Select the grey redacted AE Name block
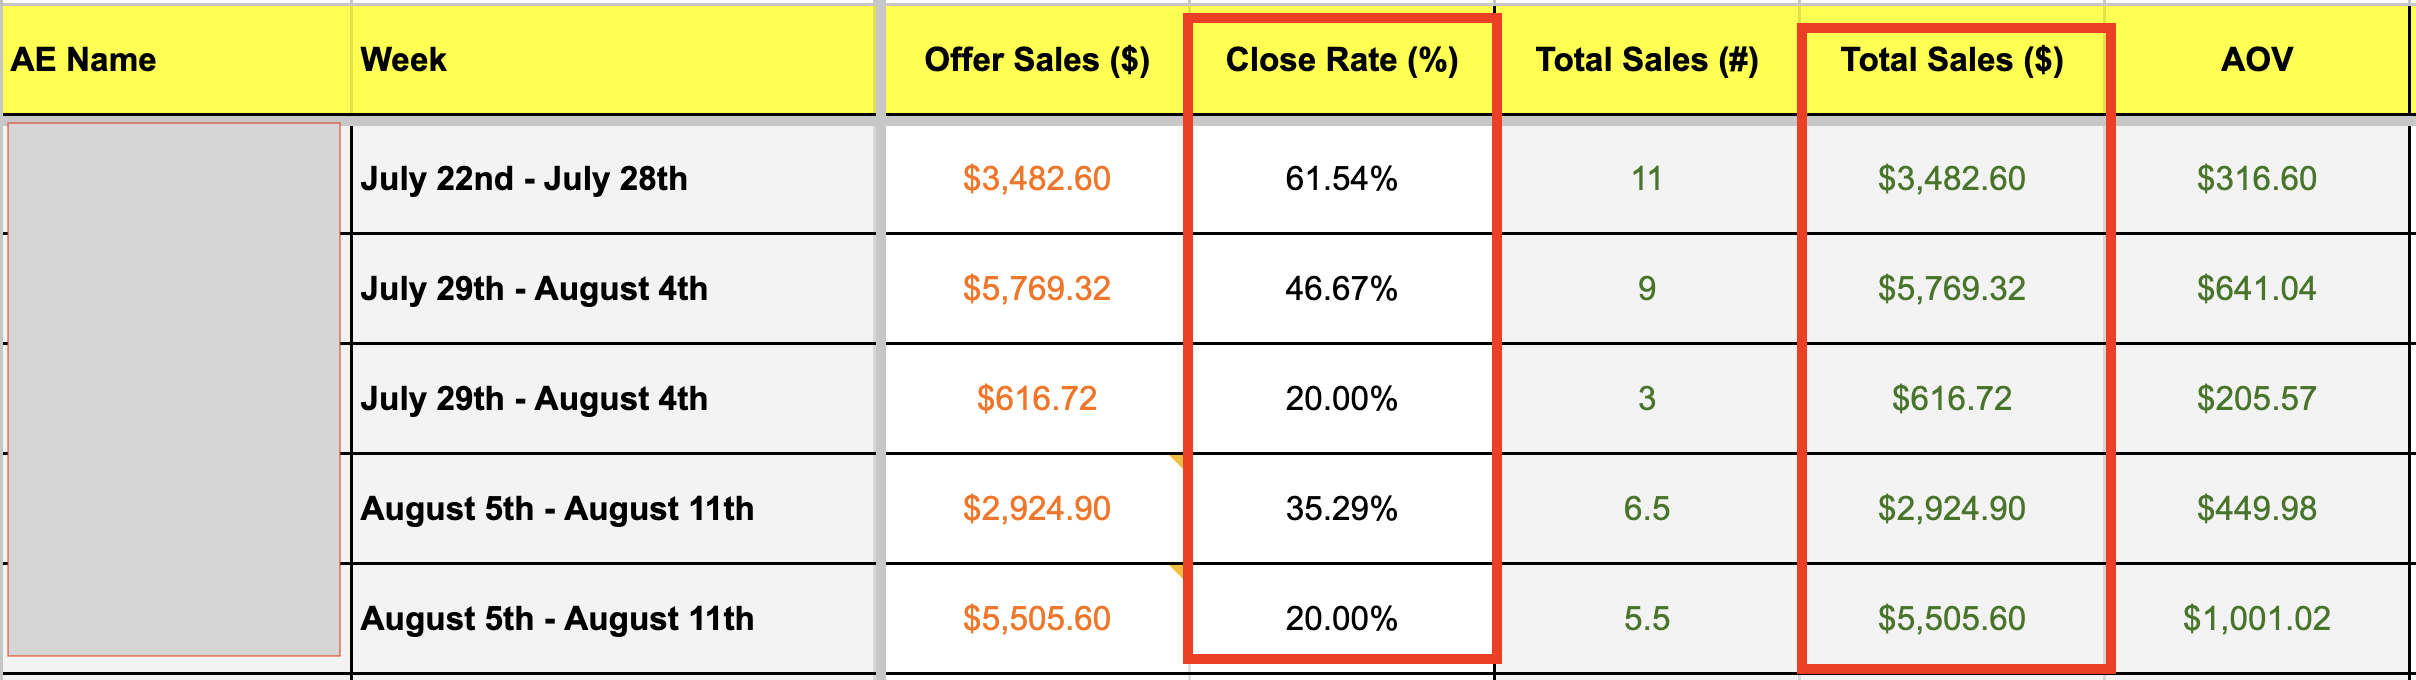The image size is (2416, 680). (174, 389)
